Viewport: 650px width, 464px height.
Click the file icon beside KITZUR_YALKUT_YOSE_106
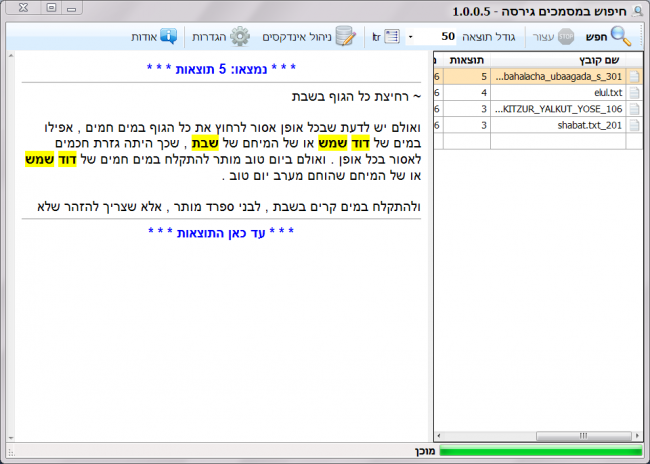(x=634, y=109)
